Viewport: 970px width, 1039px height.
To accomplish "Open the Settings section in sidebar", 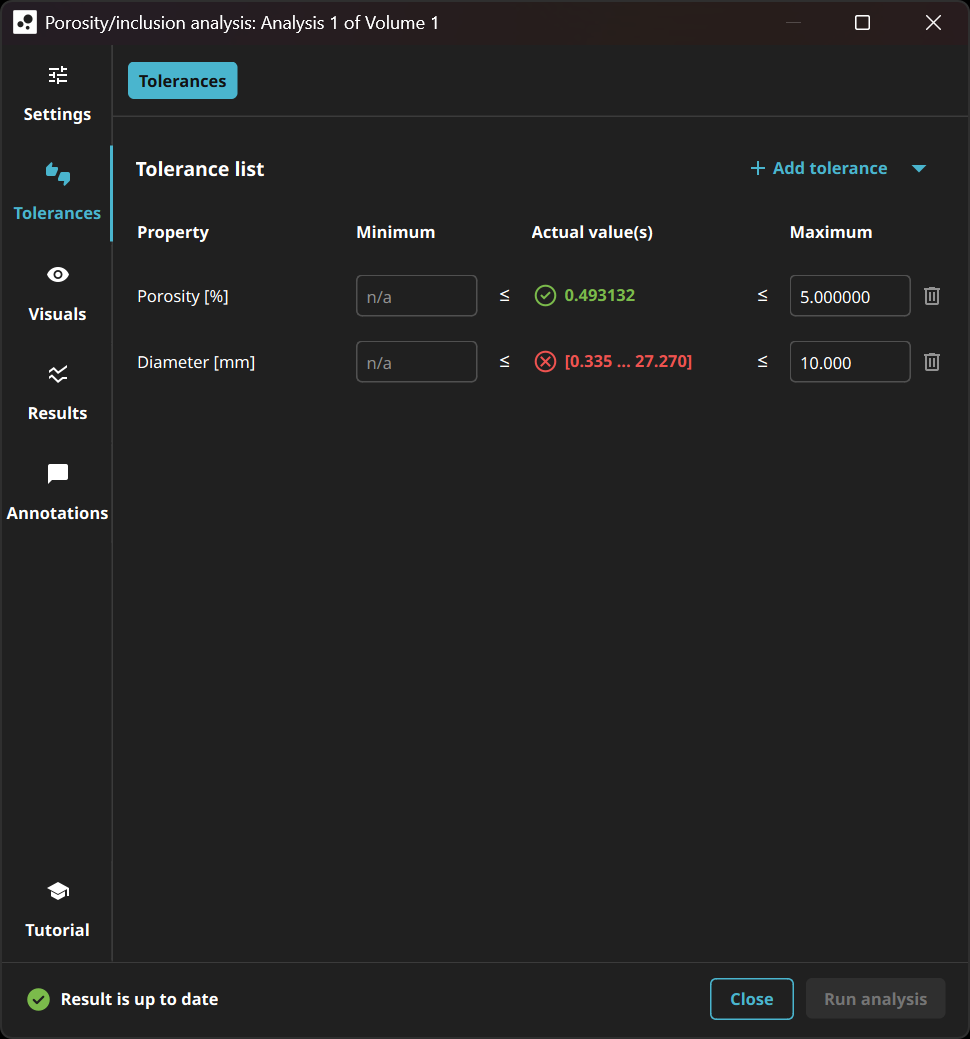I will [x=57, y=94].
